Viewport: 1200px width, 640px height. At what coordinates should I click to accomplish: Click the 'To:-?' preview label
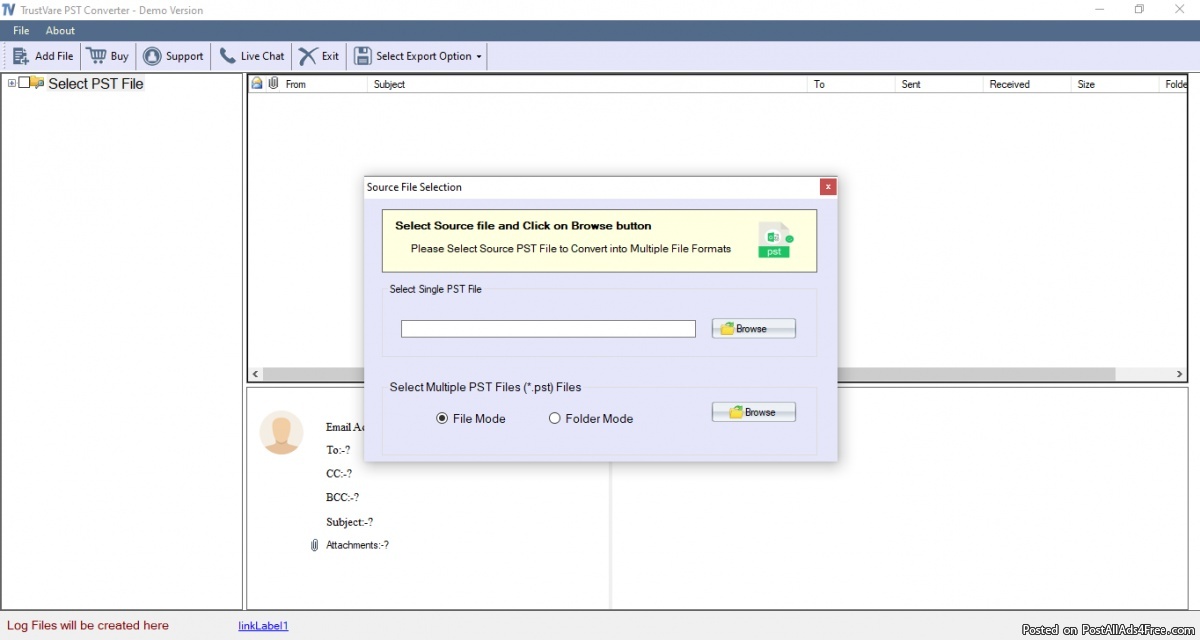(339, 450)
